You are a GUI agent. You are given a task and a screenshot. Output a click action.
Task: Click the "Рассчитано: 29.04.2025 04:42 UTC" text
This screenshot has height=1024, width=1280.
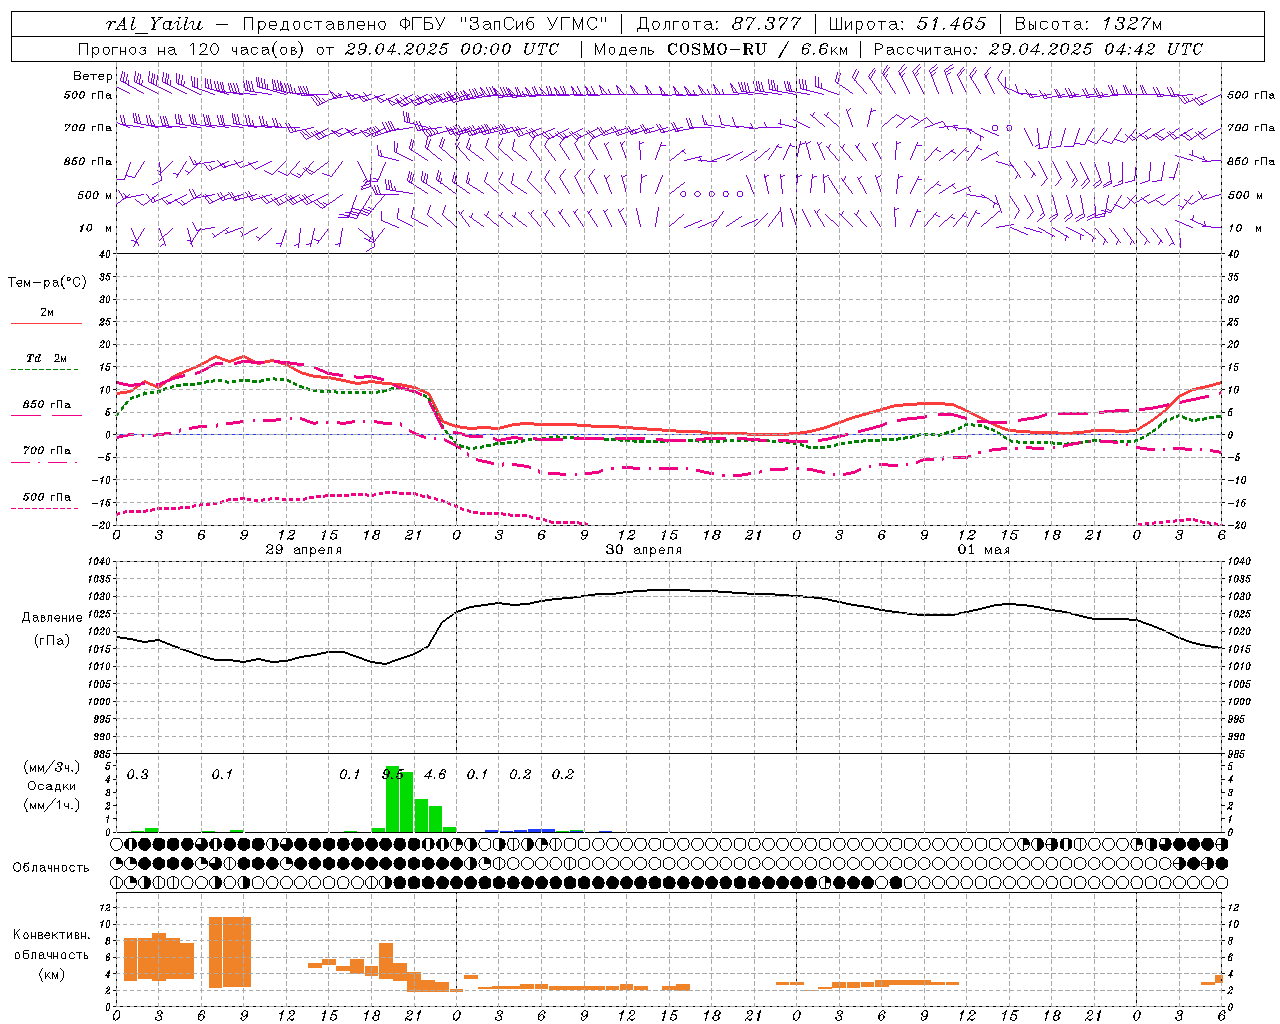coord(1038,49)
